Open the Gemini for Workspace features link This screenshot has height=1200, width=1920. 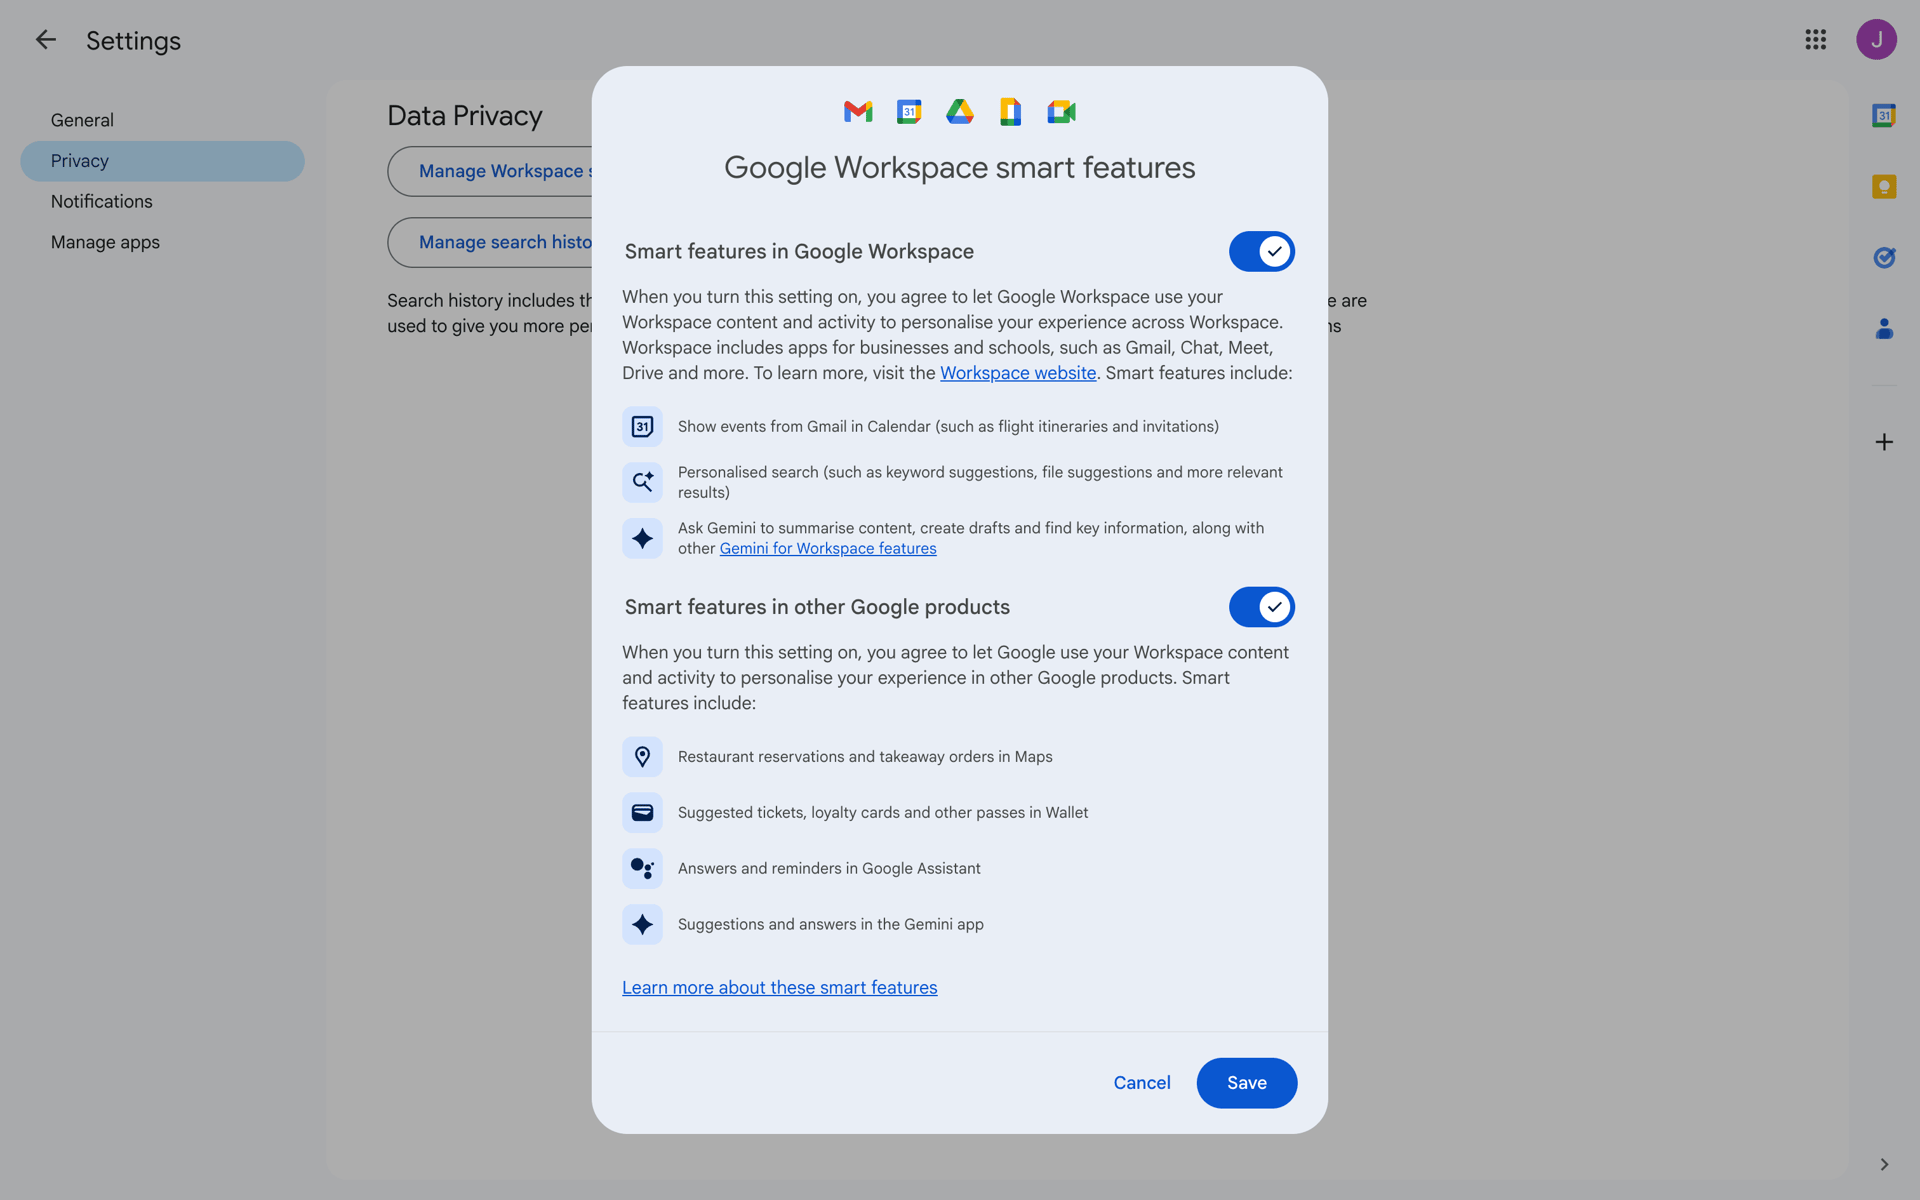point(828,549)
